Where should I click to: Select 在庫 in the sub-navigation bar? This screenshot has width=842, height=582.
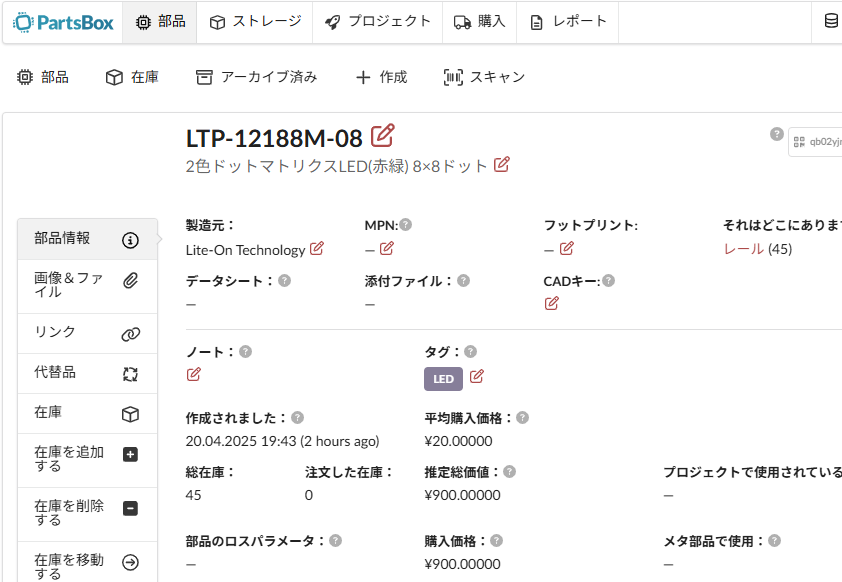(132, 77)
